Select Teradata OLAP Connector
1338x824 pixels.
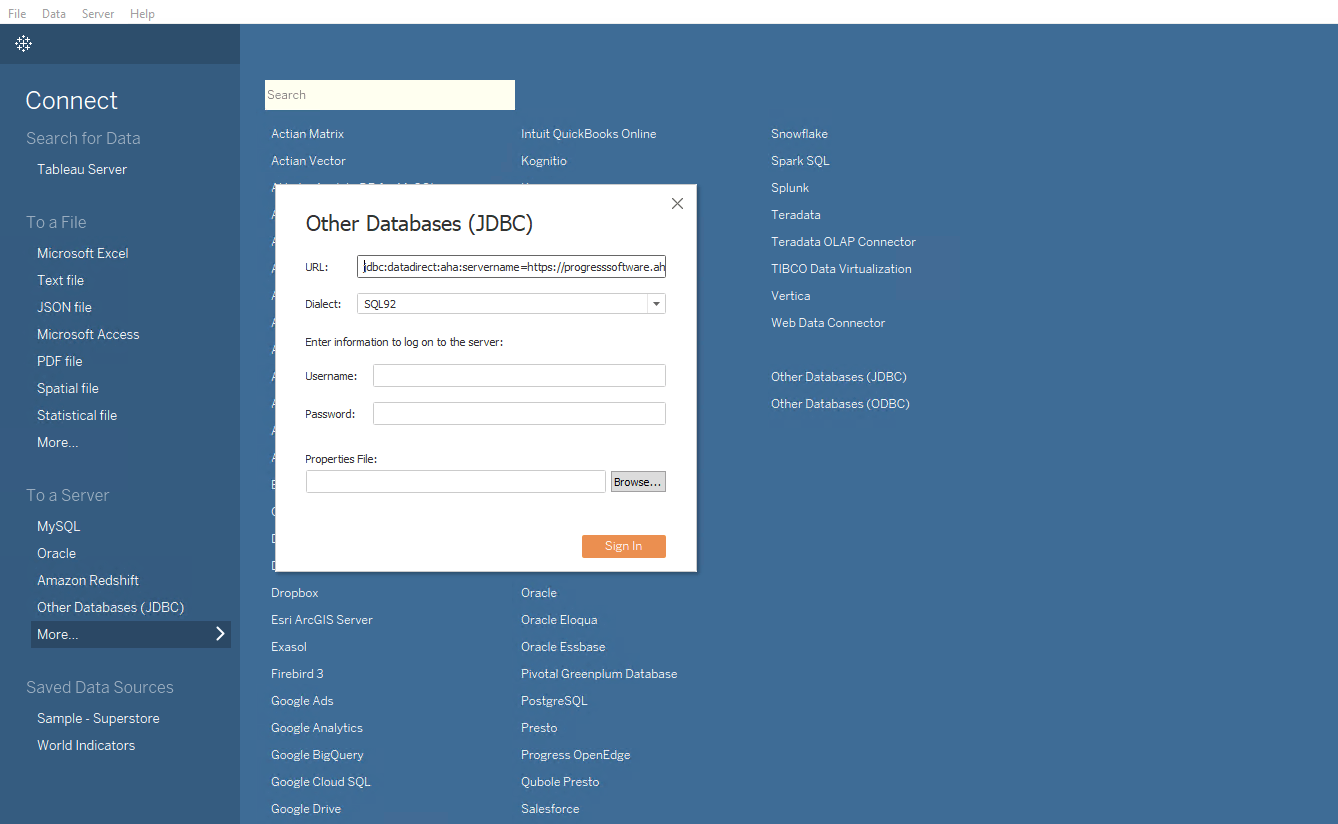click(843, 242)
